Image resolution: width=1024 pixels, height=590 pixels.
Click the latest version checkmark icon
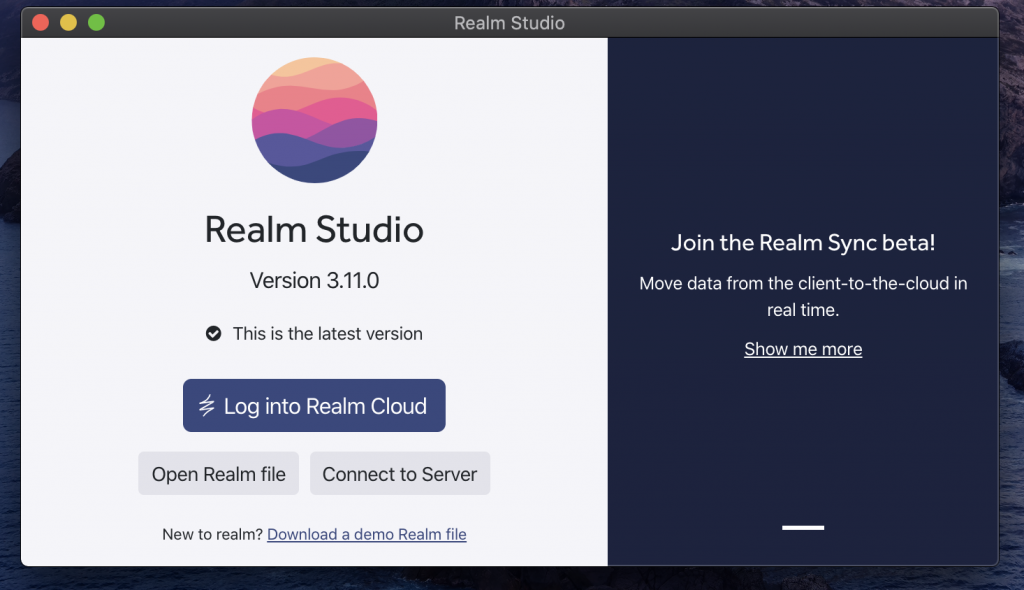[214, 334]
